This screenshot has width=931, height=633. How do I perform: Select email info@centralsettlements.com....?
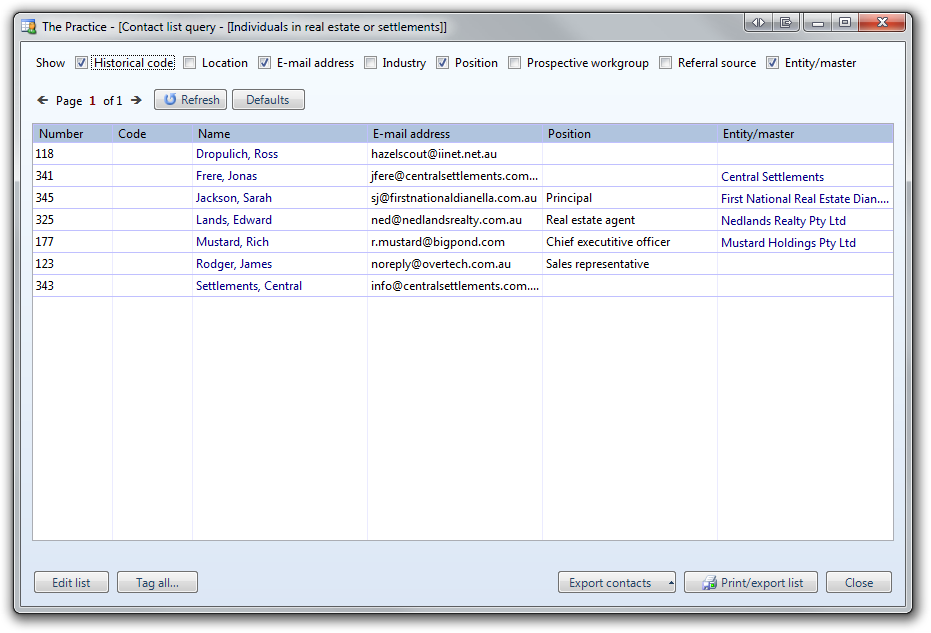pos(455,286)
